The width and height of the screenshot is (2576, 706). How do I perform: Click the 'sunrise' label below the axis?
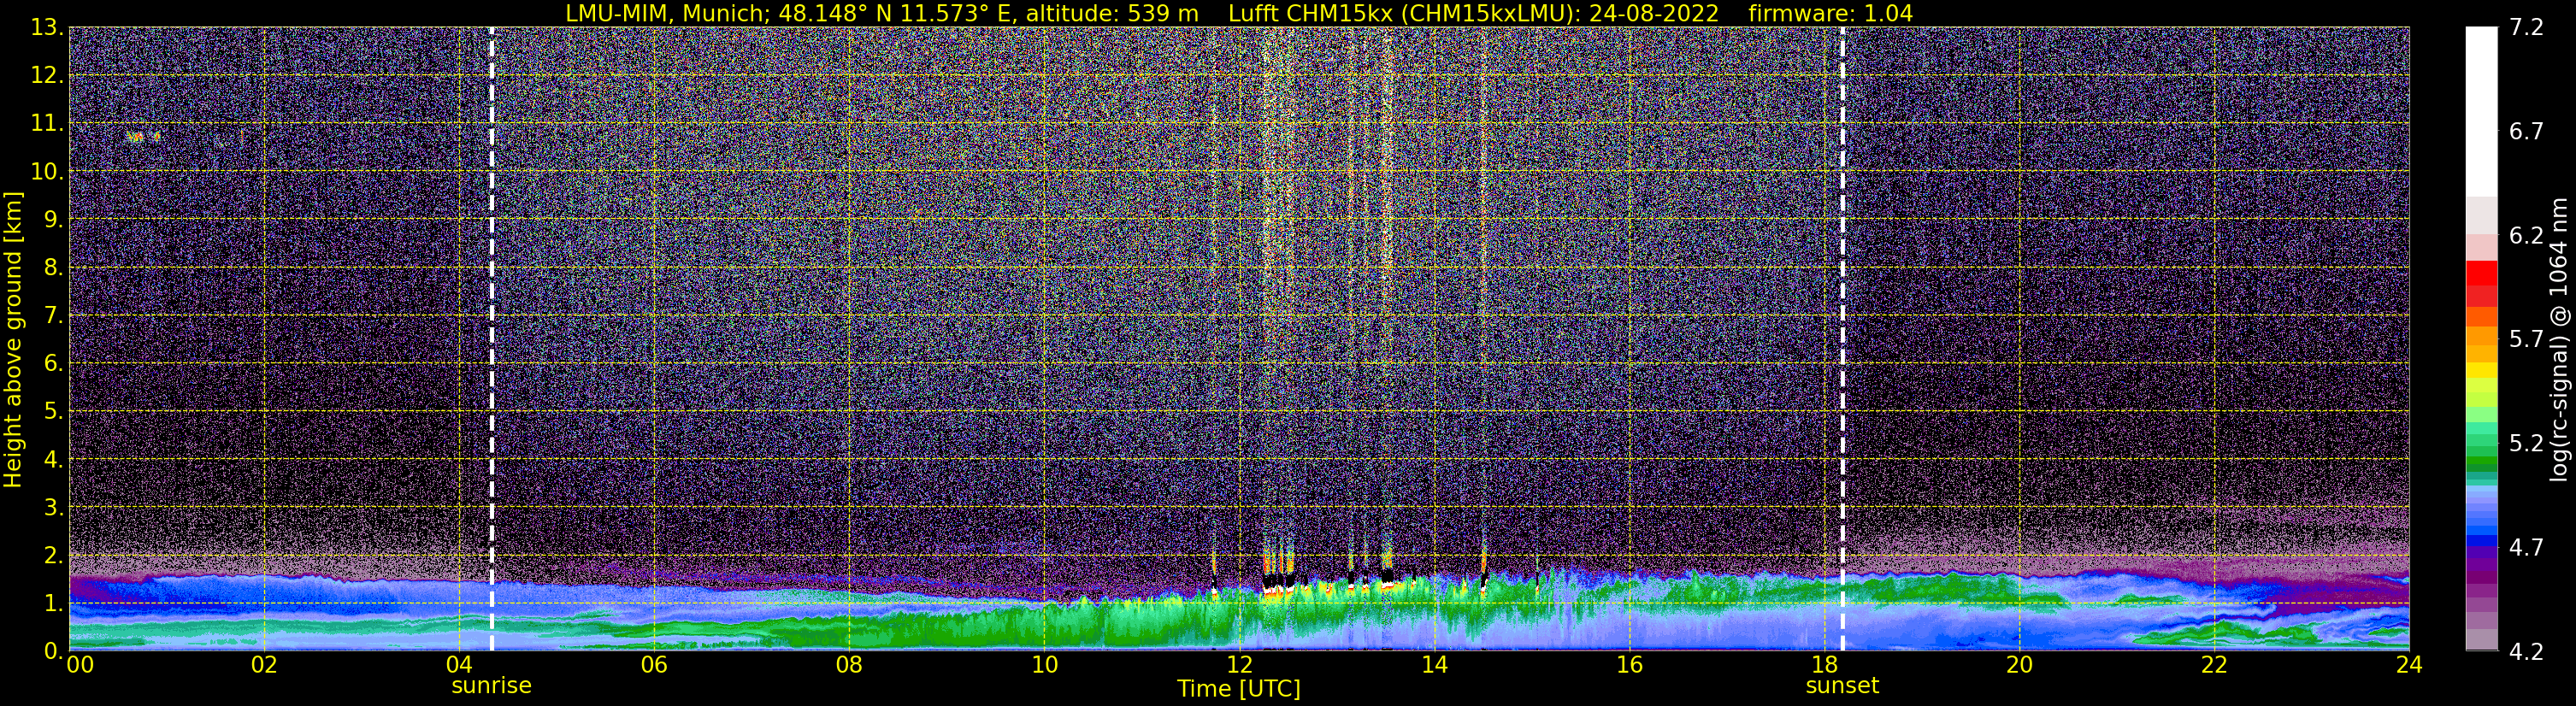(x=492, y=686)
